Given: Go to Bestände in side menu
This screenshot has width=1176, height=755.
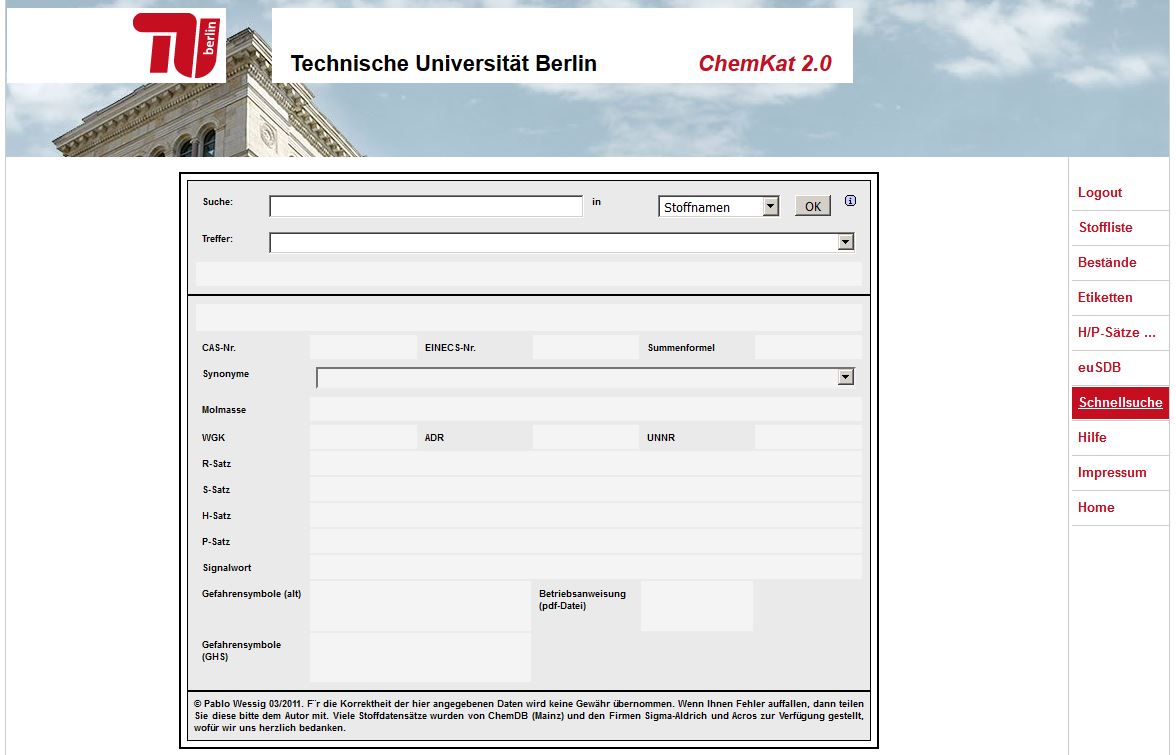Looking at the screenshot, I should pyautogui.click(x=1107, y=262).
